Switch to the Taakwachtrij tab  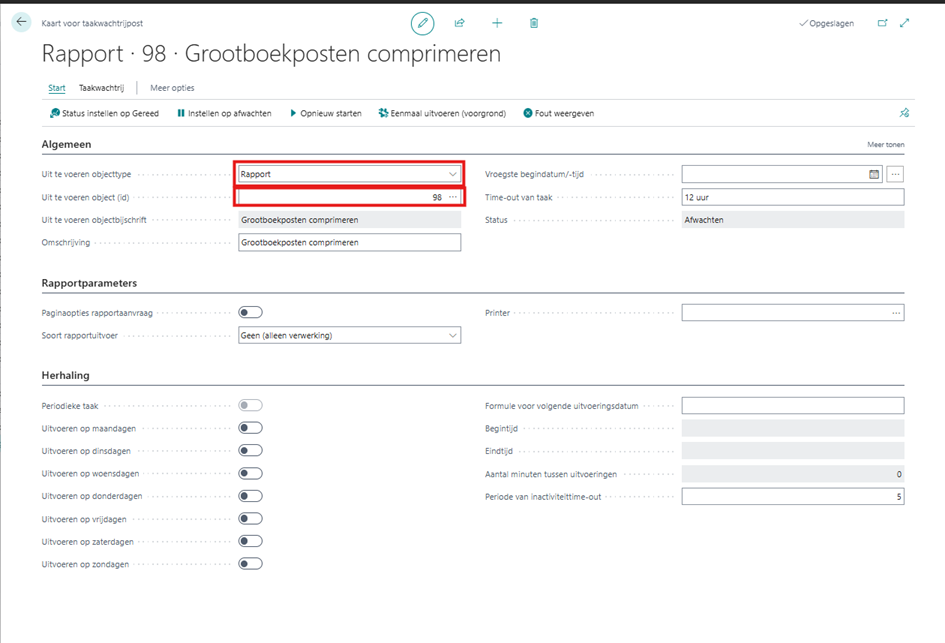[103, 88]
